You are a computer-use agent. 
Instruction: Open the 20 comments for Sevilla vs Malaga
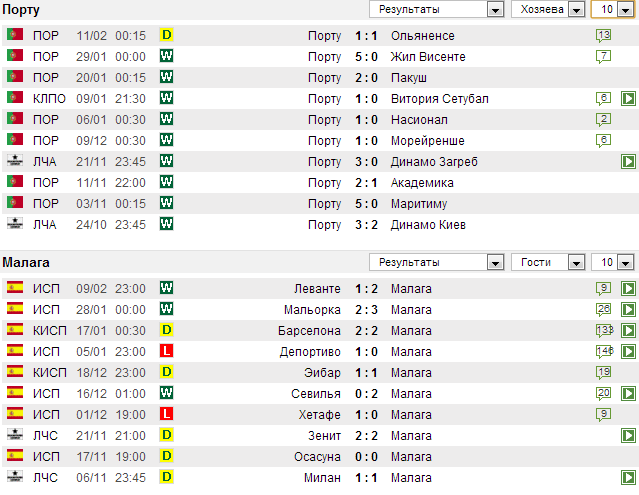(603, 393)
